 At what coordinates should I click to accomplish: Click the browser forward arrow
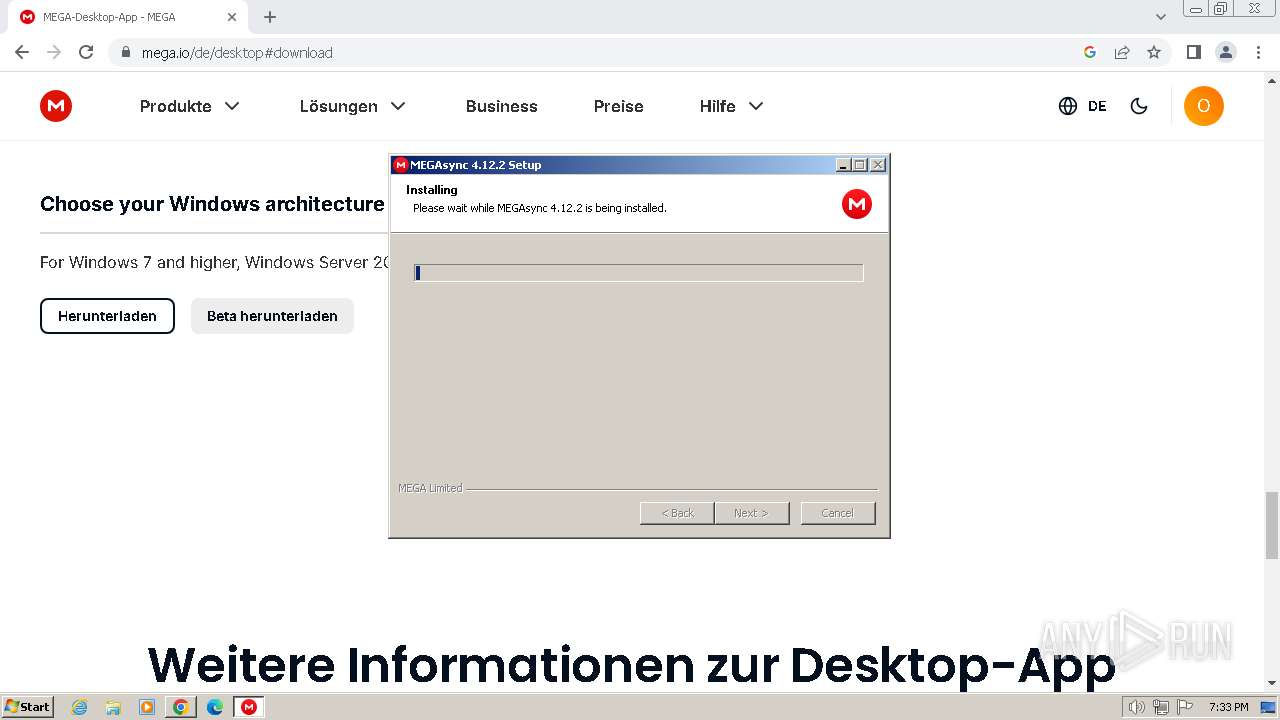point(54,52)
